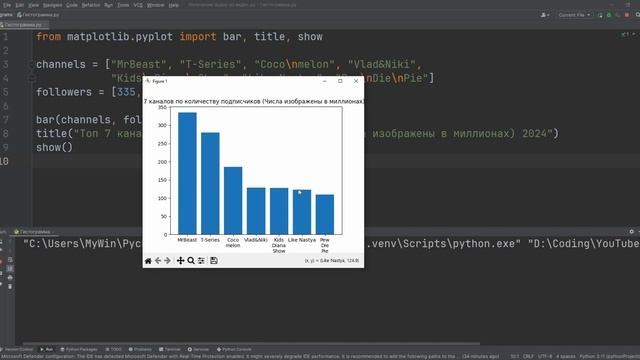Open the Services tool window

point(198,349)
